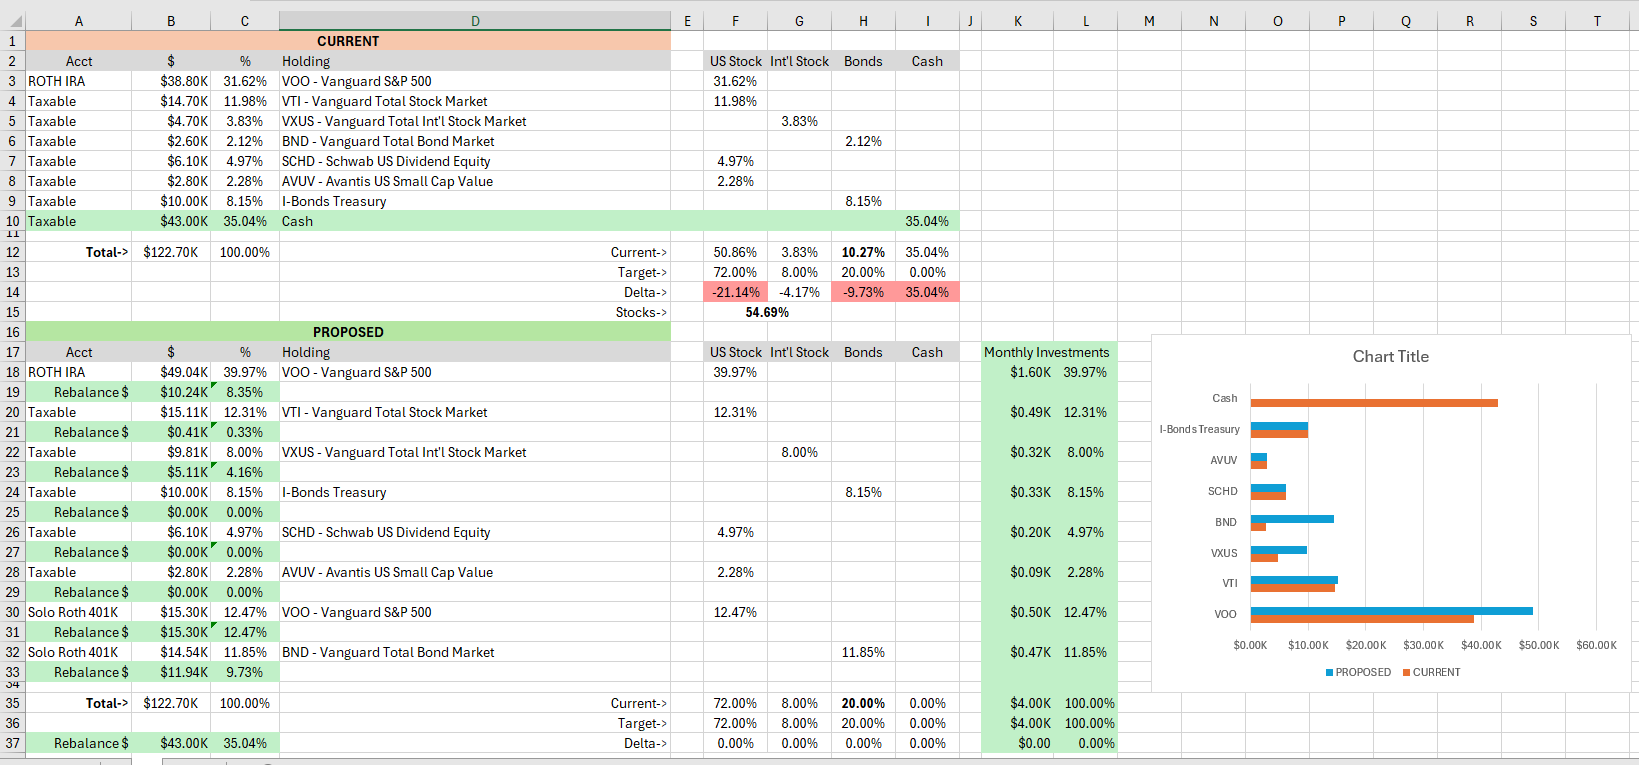The width and height of the screenshot is (1639, 765).
Task: Click the $4.00K cell in row 36
Action: click(1018, 723)
